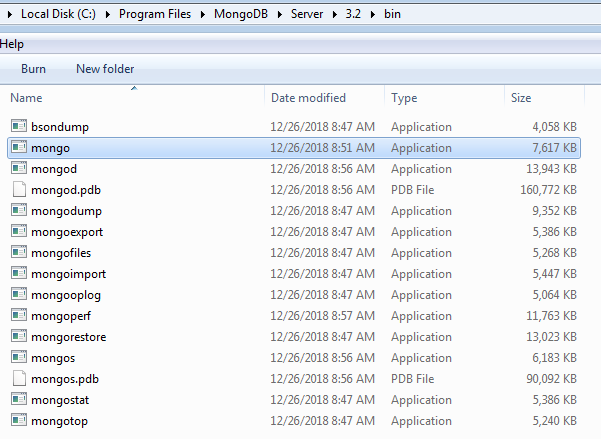This screenshot has width=601, height=439.
Task: Expand the arrow after Server breadcrumb
Action: point(335,15)
